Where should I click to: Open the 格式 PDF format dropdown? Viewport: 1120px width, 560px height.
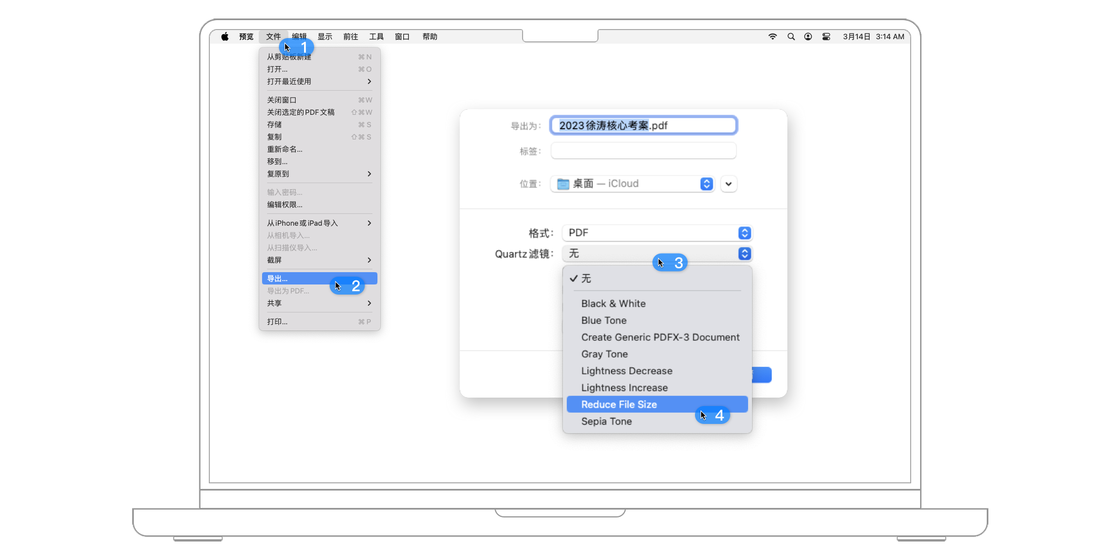point(656,233)
